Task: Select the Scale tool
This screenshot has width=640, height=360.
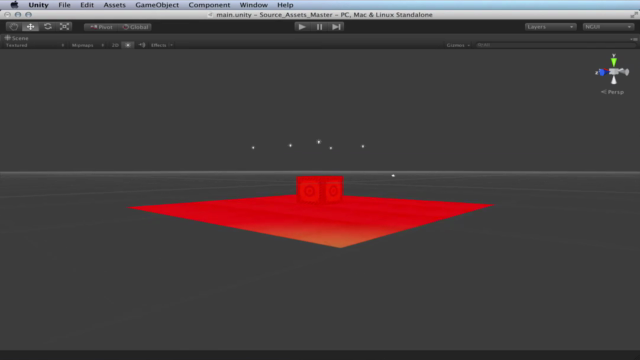Action: 64,27
